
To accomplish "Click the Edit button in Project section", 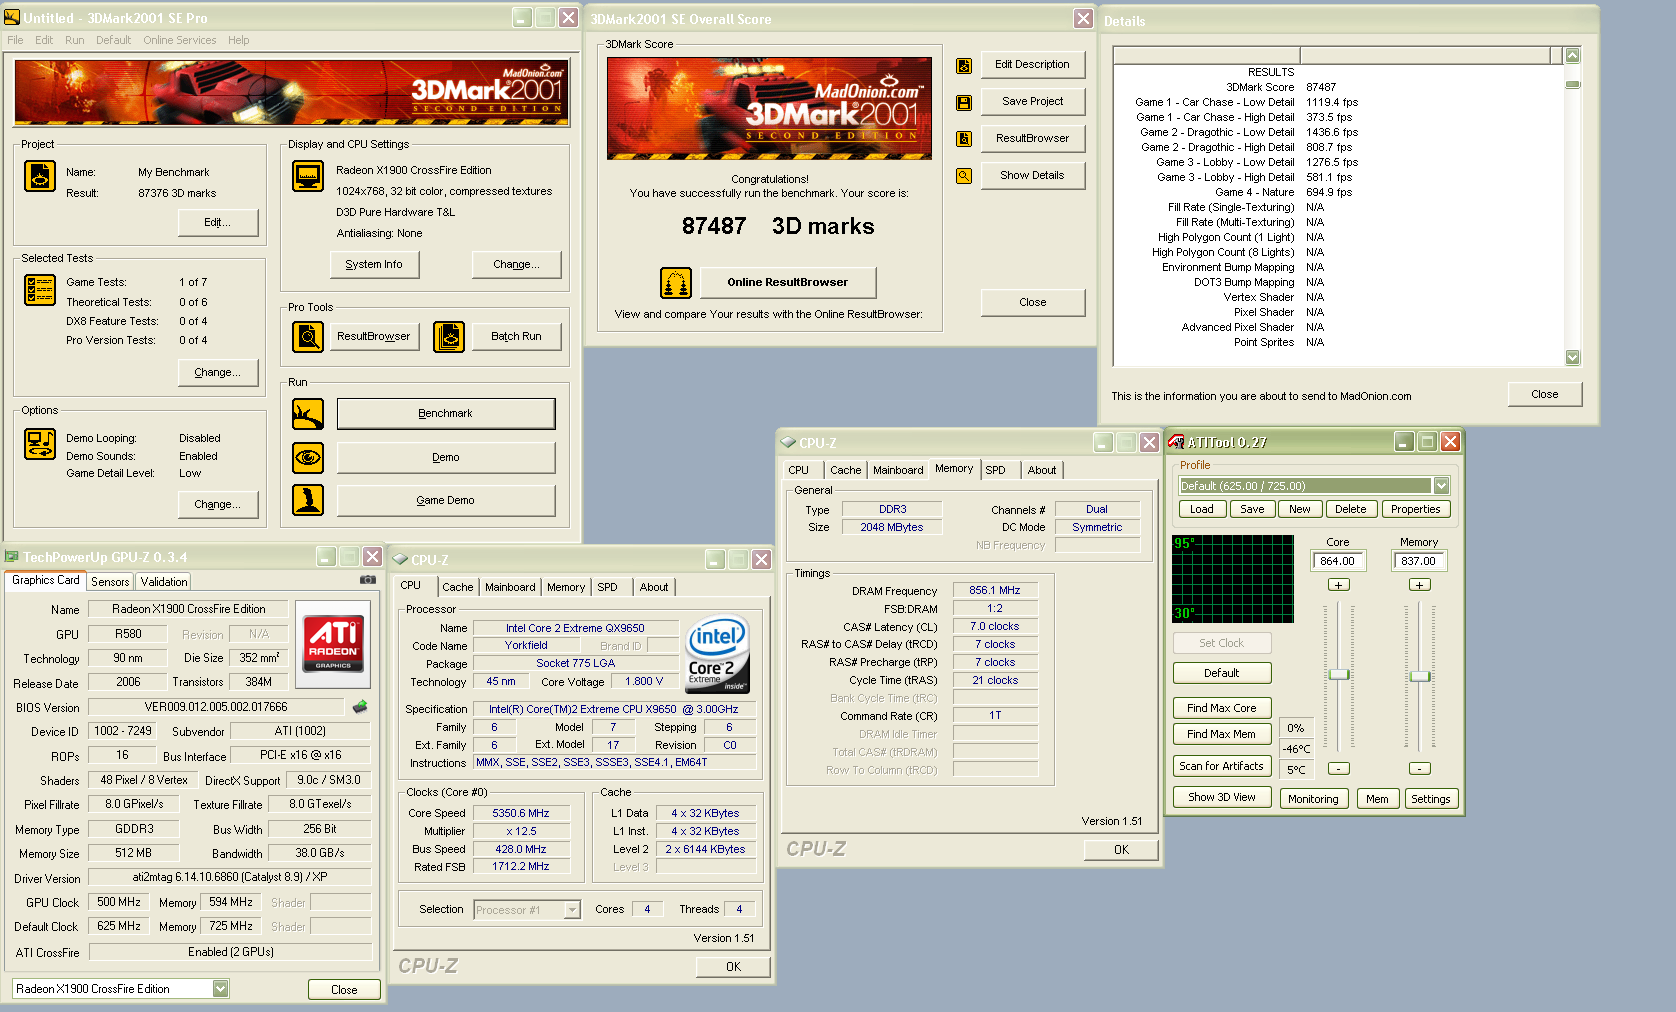I will tap(218, 222).
